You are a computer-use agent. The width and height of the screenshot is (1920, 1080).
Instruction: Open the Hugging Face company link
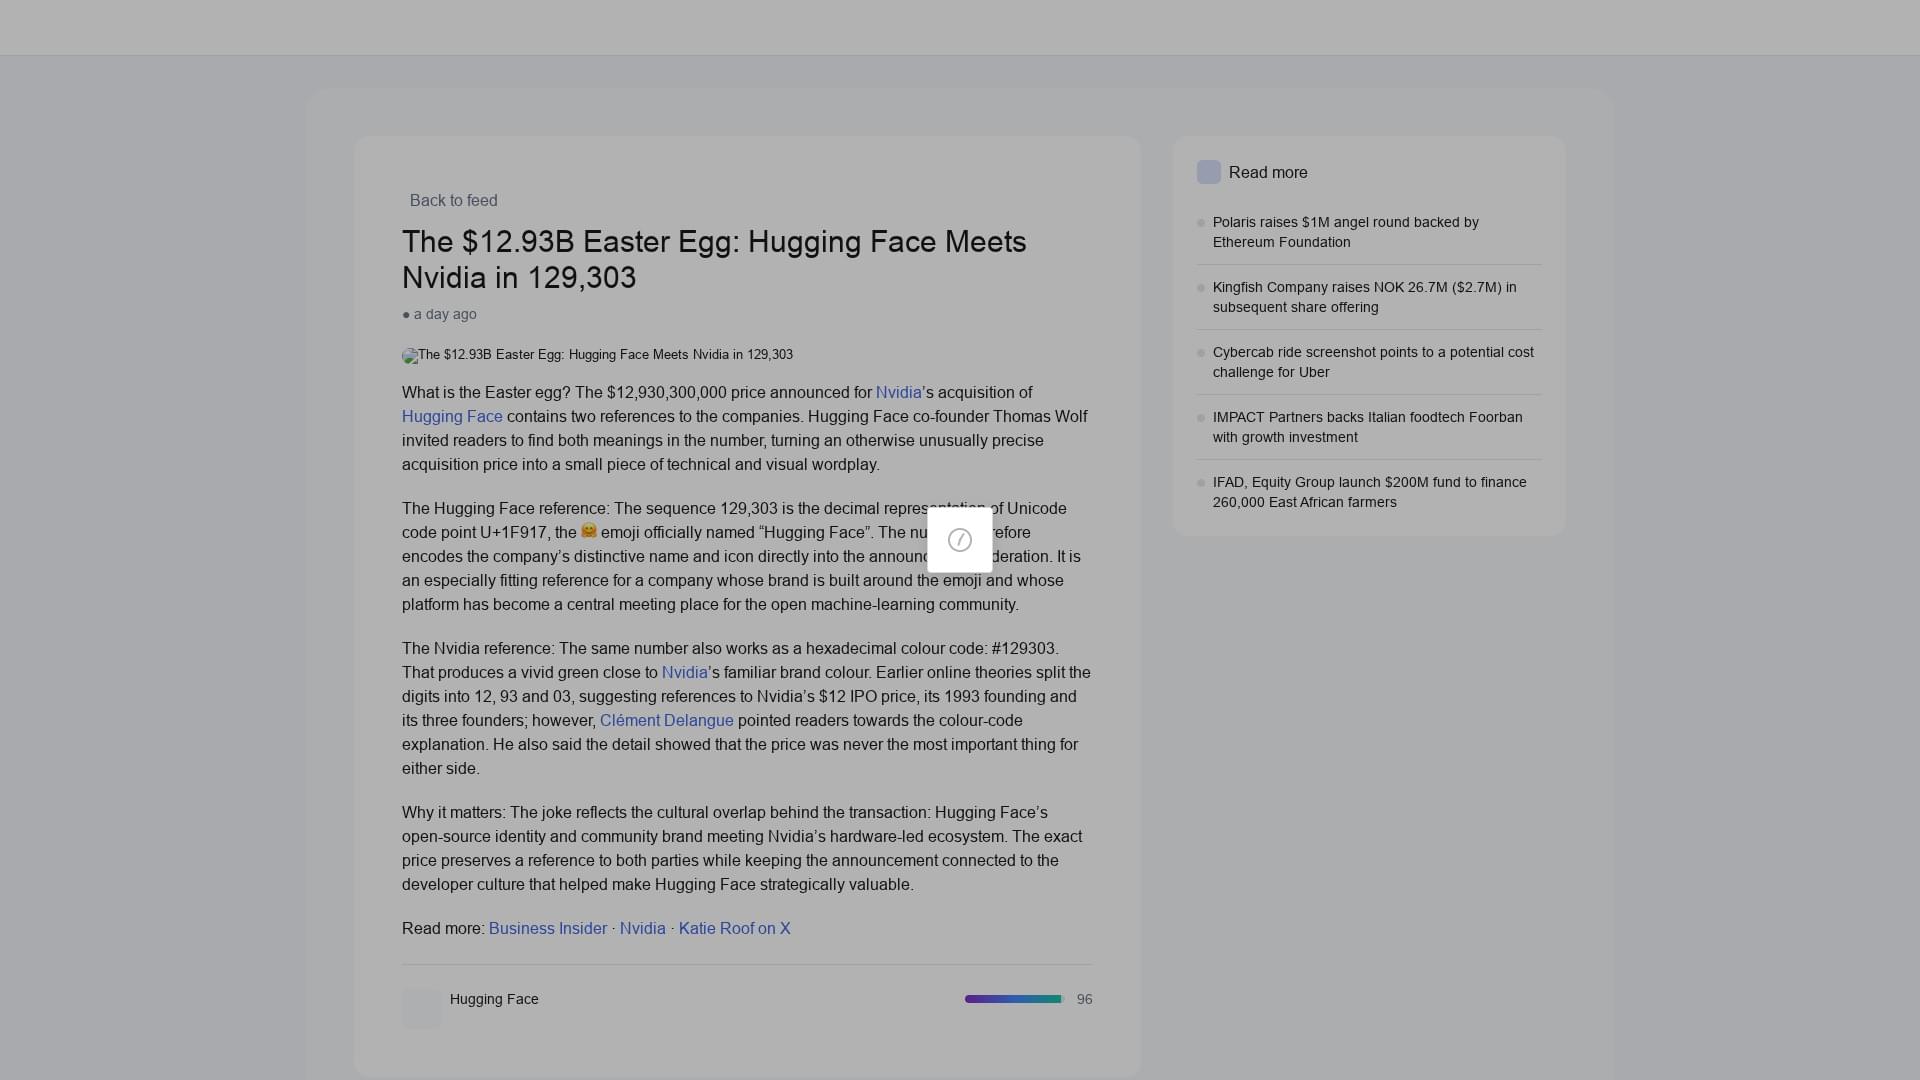point(452,417)
